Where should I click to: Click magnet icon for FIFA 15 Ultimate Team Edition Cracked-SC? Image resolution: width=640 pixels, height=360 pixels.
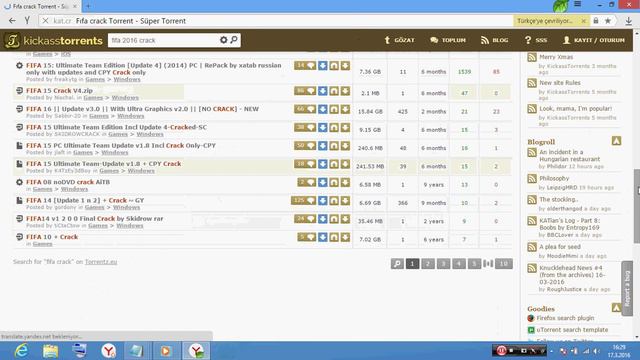(334, 127)
